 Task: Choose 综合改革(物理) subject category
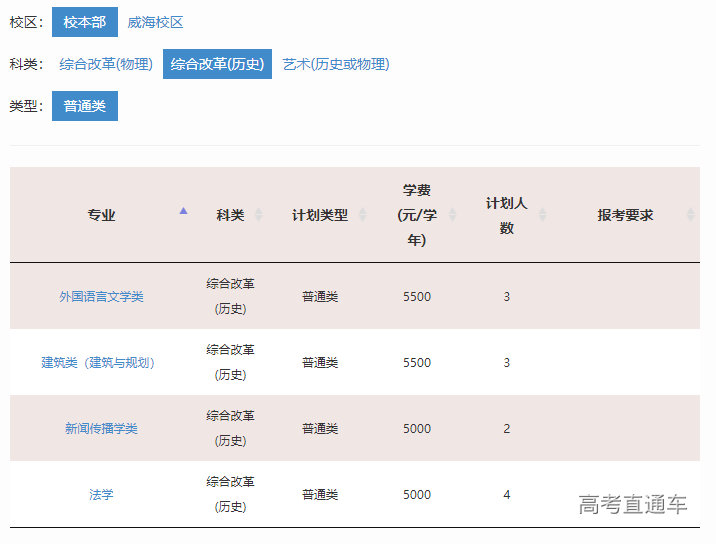[x=106, y=64]
